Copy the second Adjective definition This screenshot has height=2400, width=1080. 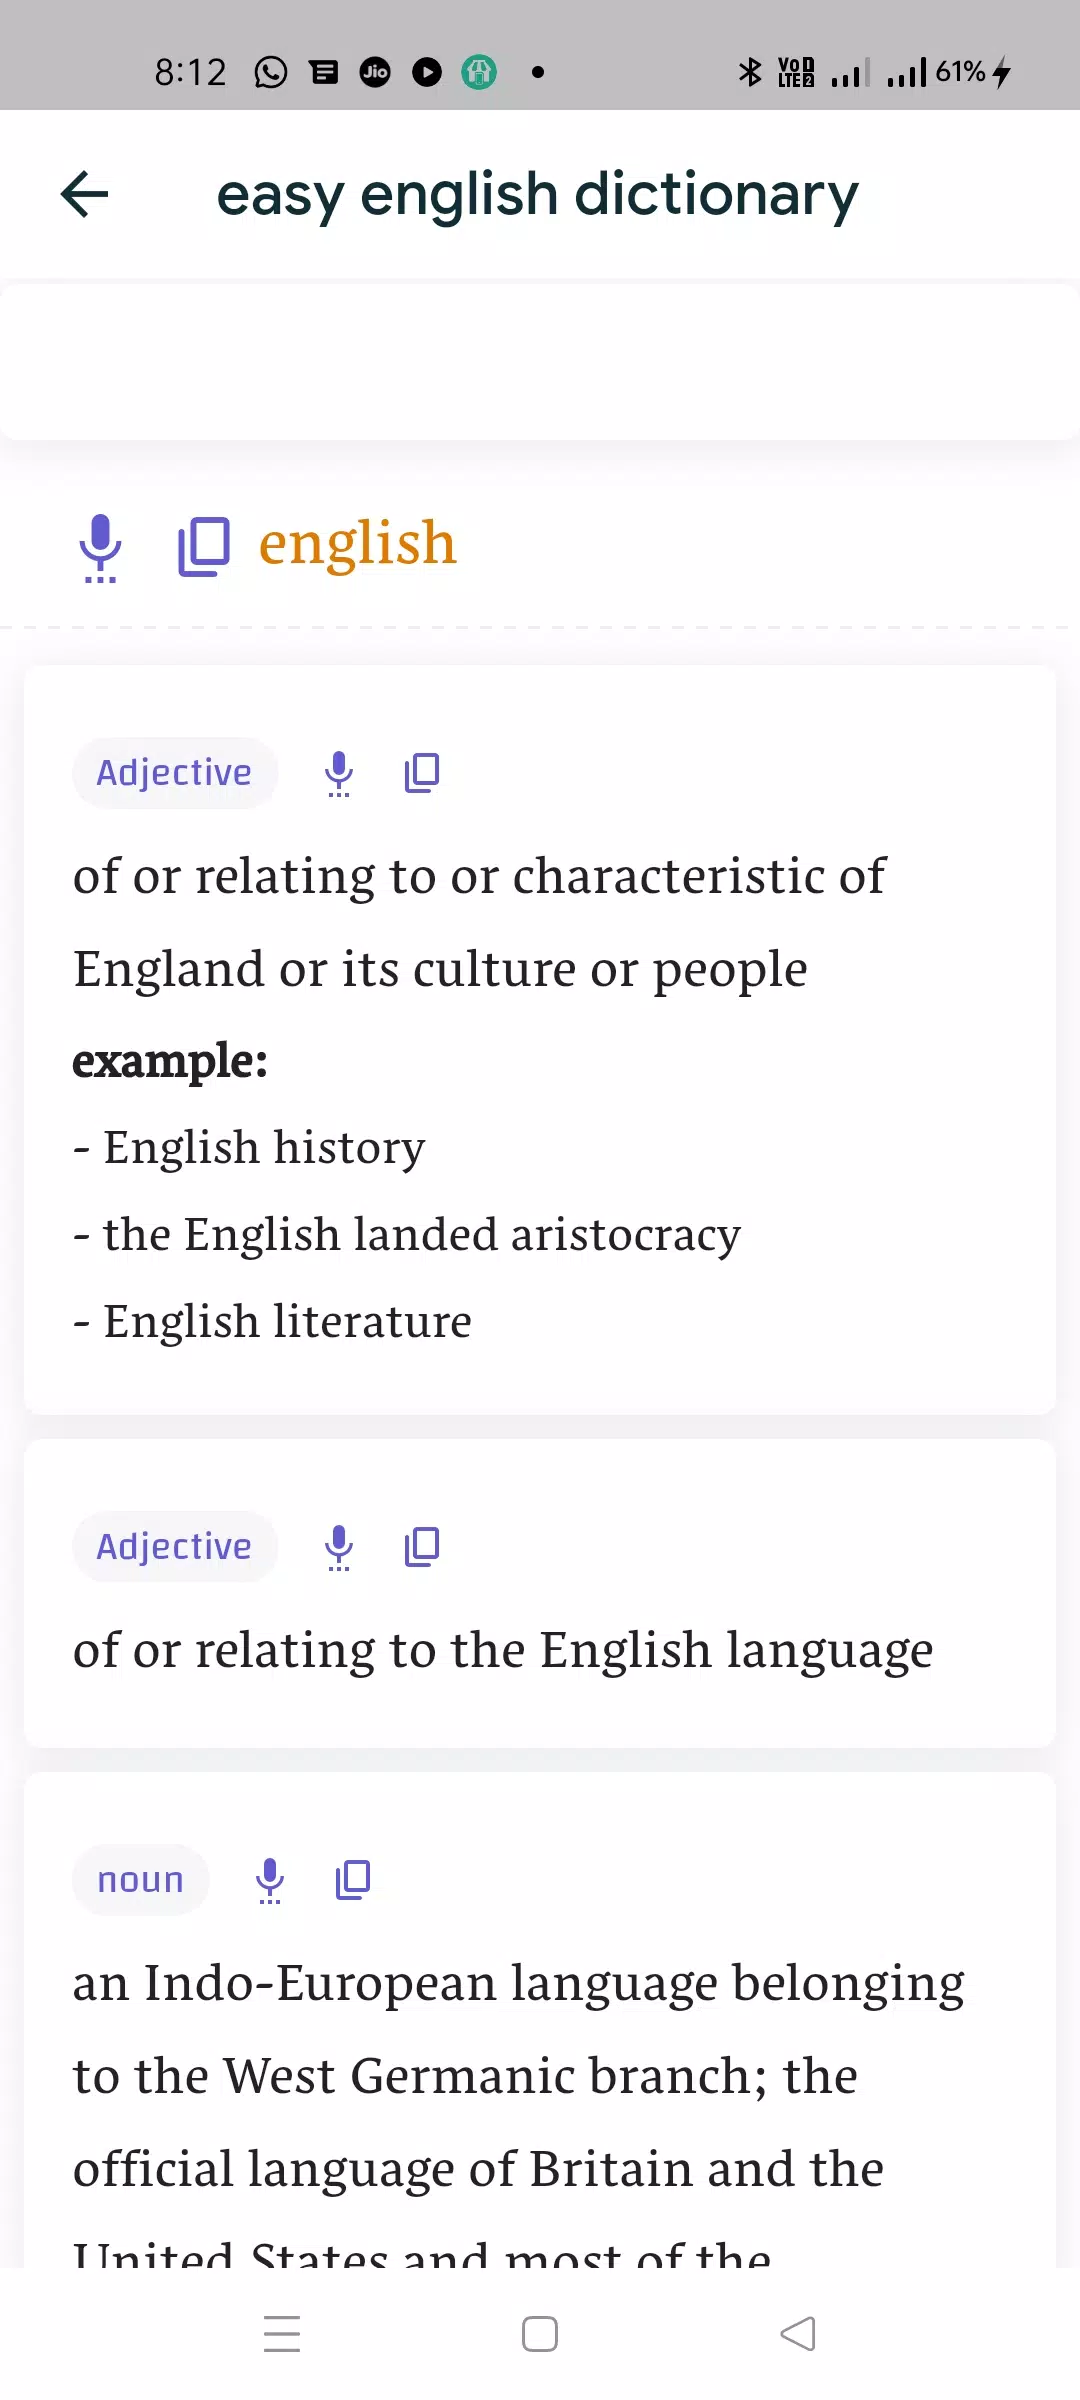click(x=422, y=1547)
